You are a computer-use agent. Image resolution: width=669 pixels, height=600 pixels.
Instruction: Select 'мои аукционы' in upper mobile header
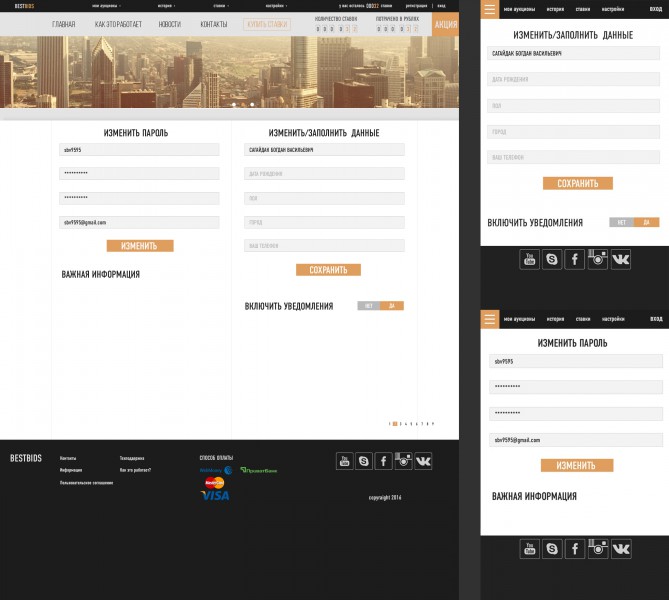click(519, 9)
